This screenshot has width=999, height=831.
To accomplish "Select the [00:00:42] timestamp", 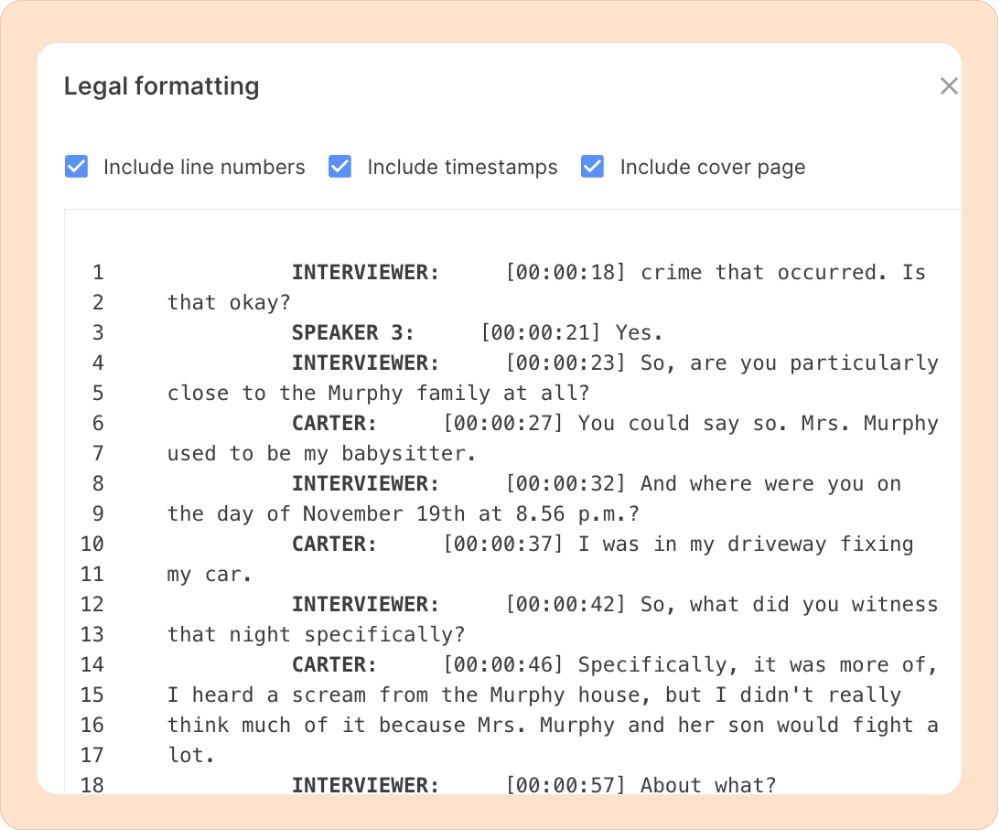I will (565, 604).
